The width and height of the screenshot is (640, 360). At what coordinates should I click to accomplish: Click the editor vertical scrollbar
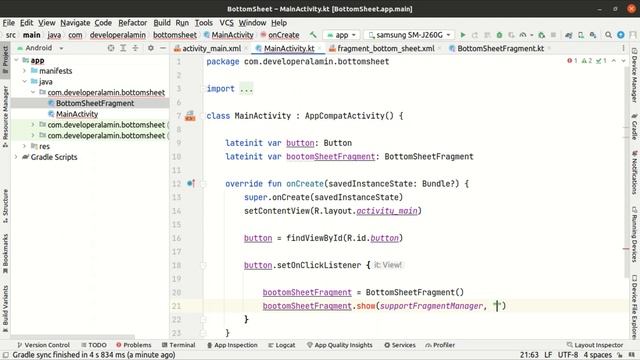click(x=626, y=173)
